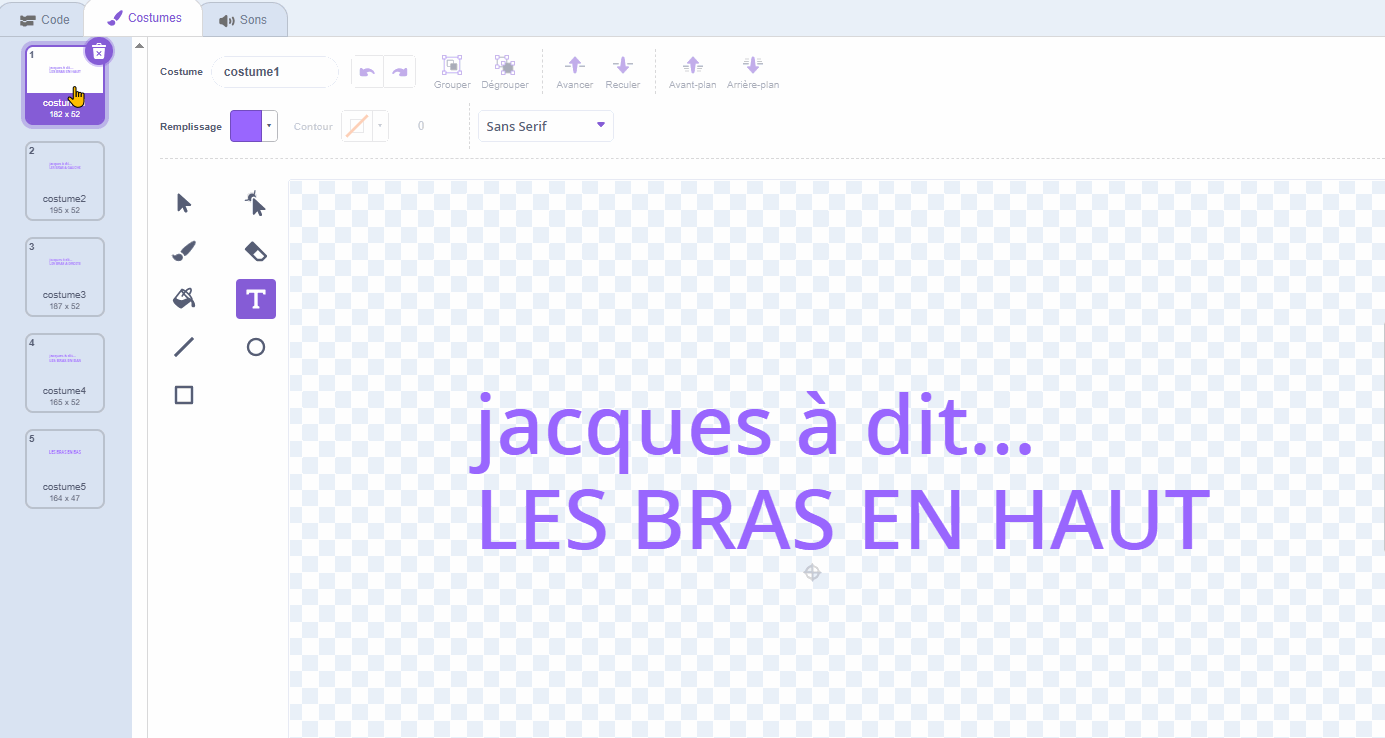Click the undo arrow button
The height and width of the screenshot is (738, 1385).
(367, 72)
